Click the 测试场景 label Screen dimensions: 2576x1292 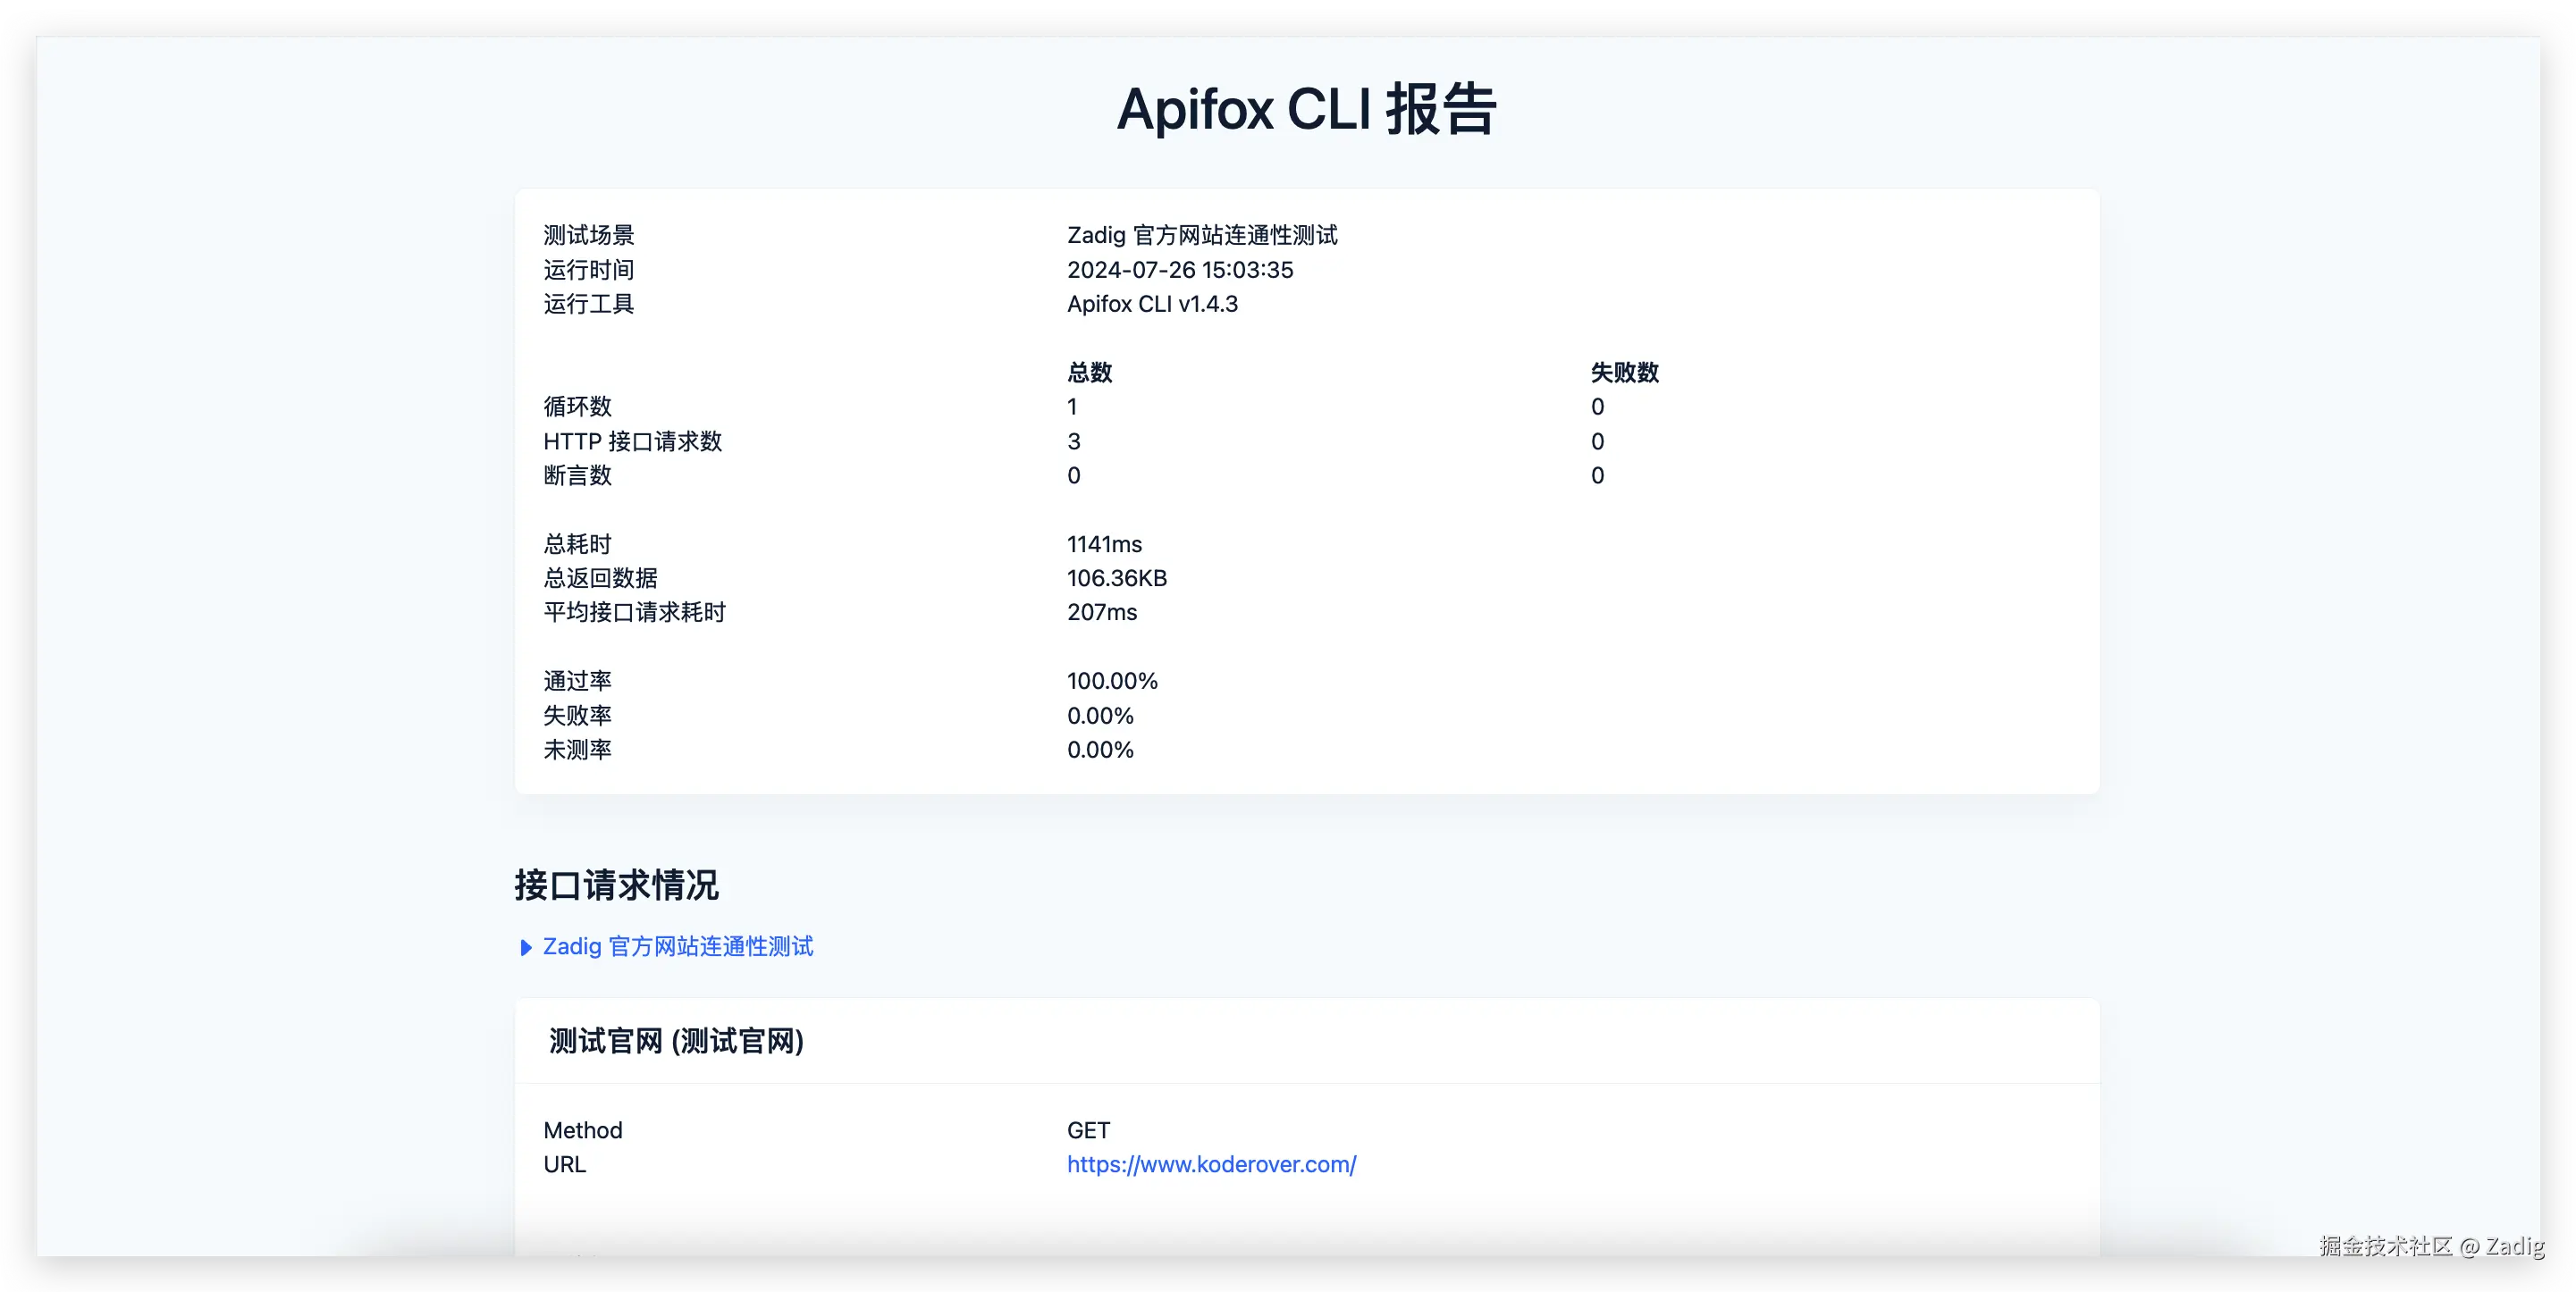[588, 235]
